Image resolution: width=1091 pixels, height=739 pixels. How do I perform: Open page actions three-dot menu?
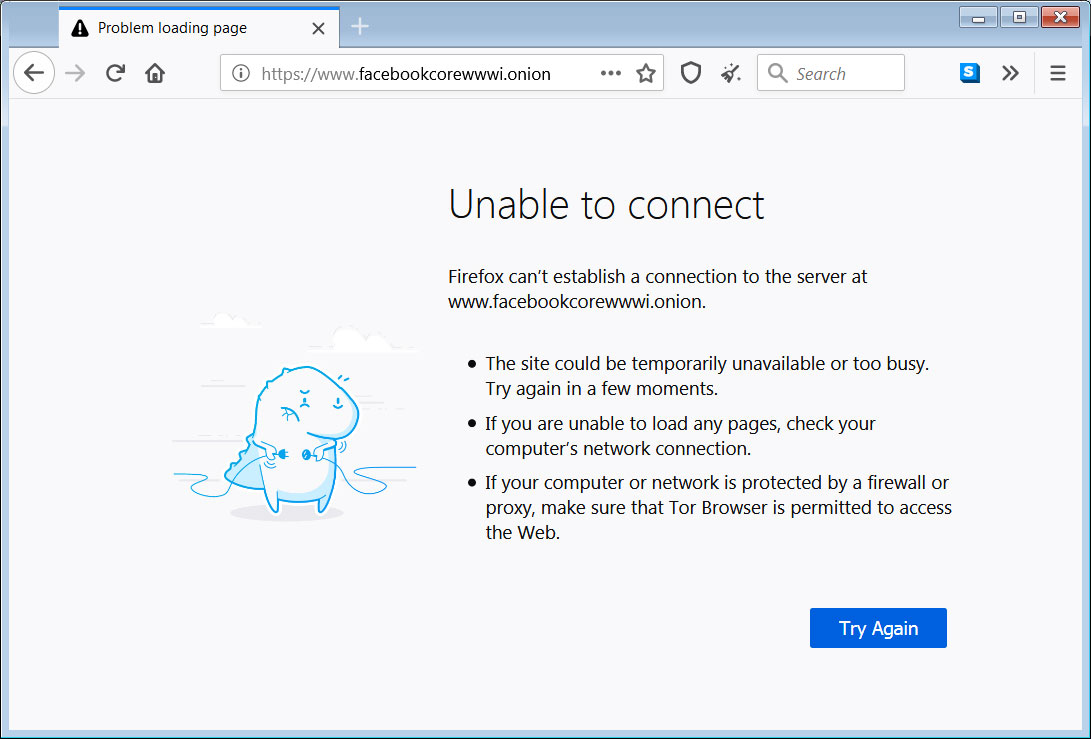coord(610,73)
